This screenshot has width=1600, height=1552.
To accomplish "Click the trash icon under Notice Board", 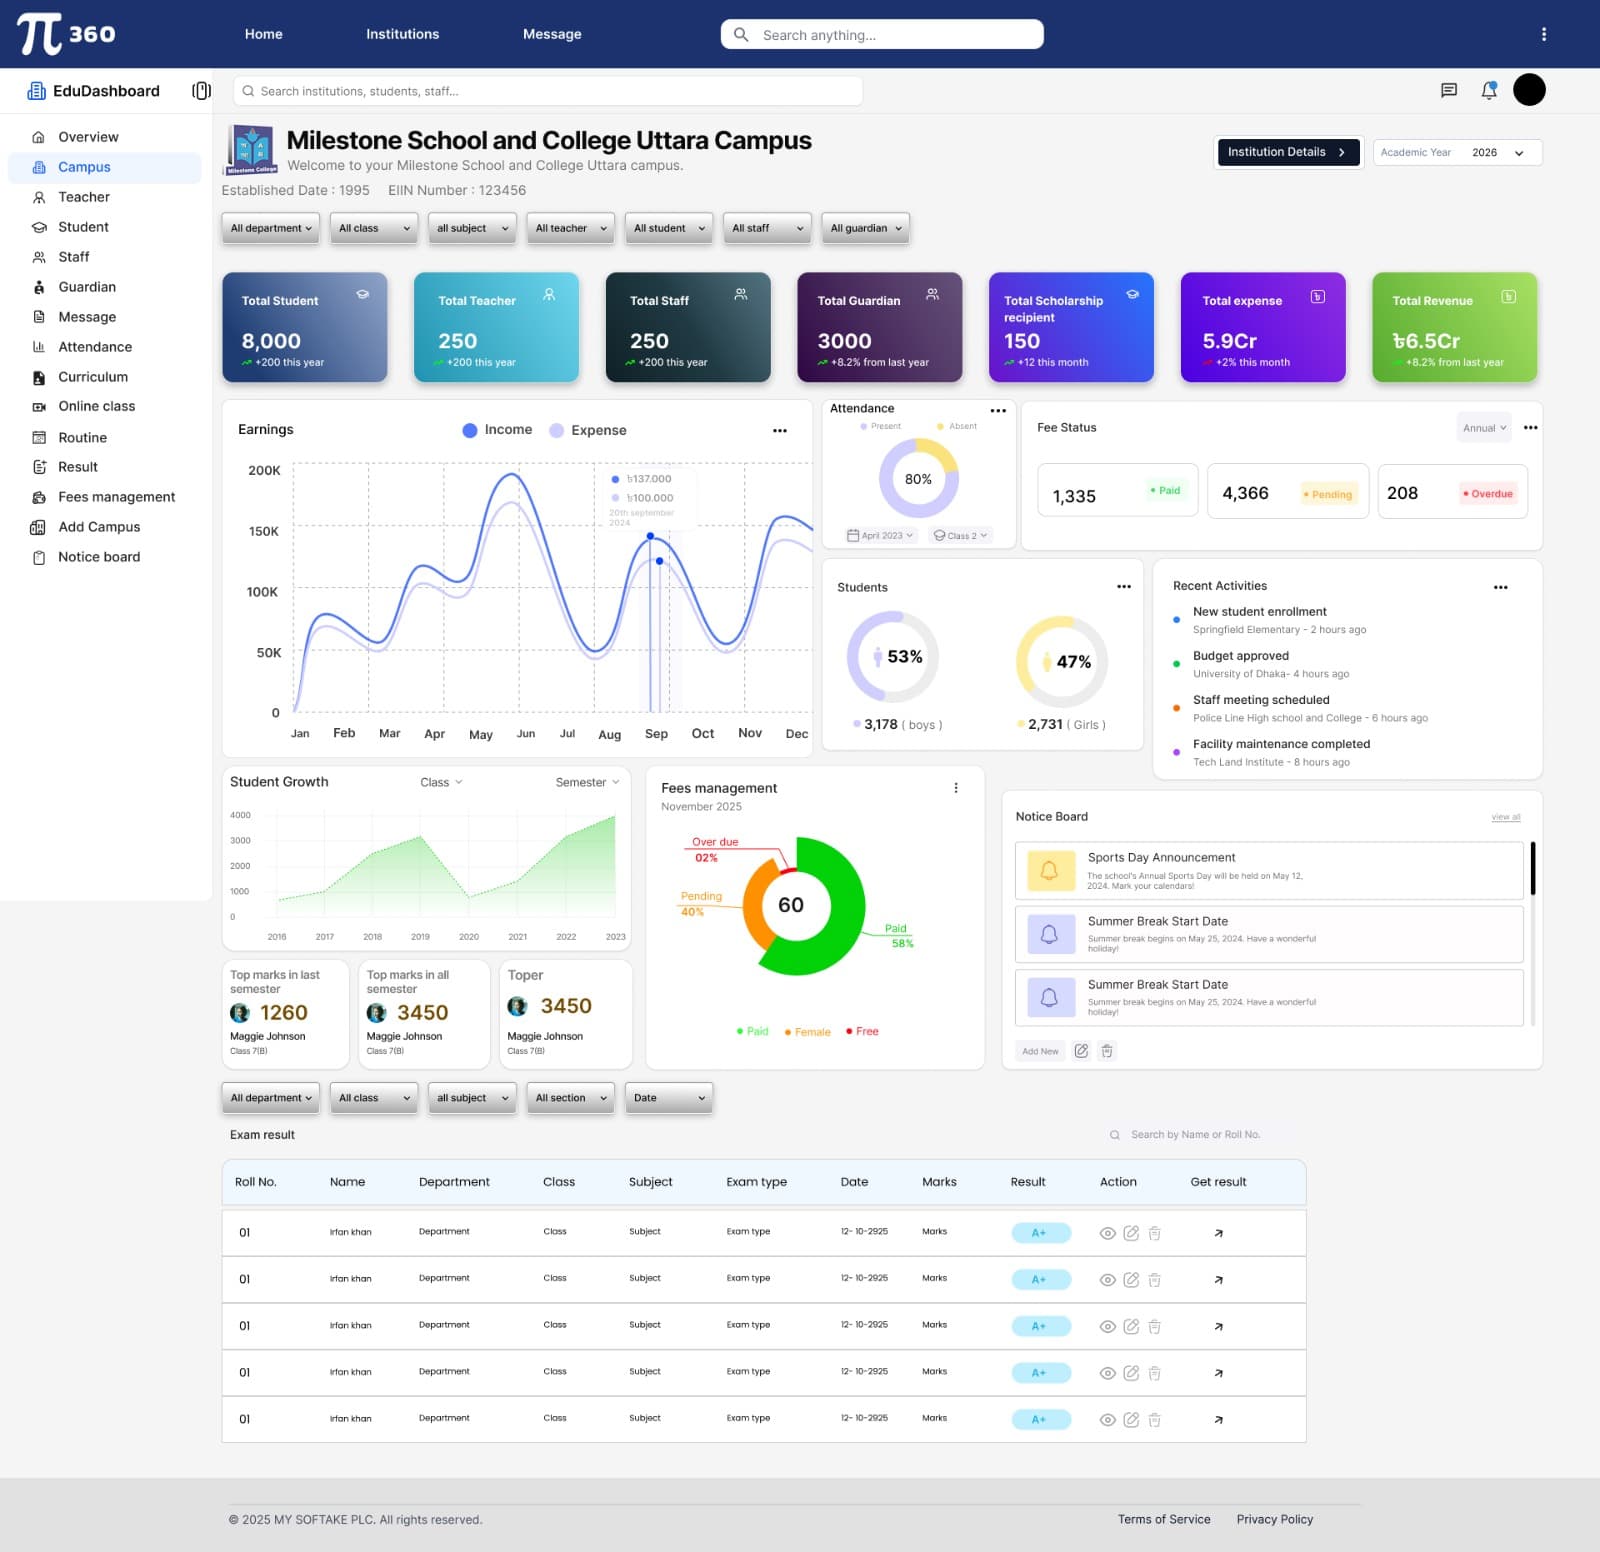I will point(1107,1051).
